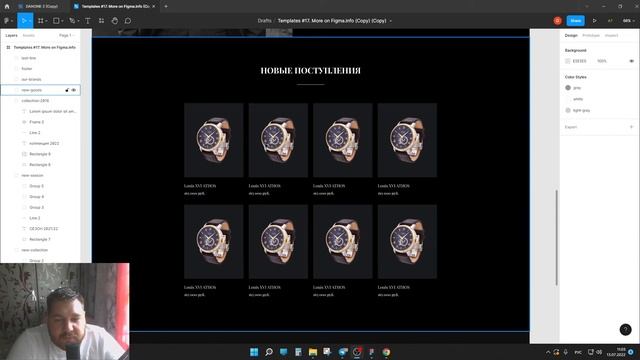The image size is (640, 360).
Task: Switch to the Assets tab
Action: click(x=29, y=36)
